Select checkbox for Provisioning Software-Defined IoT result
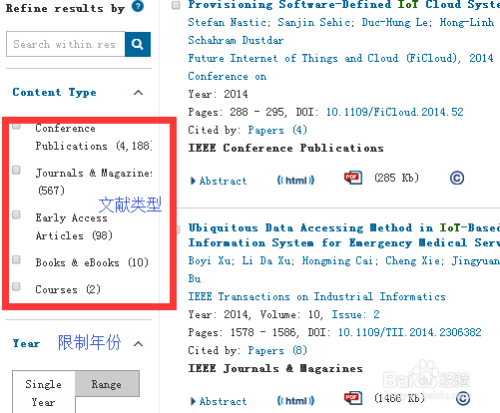The height and width of the screenshot is (413, 500). click(176, 5)
